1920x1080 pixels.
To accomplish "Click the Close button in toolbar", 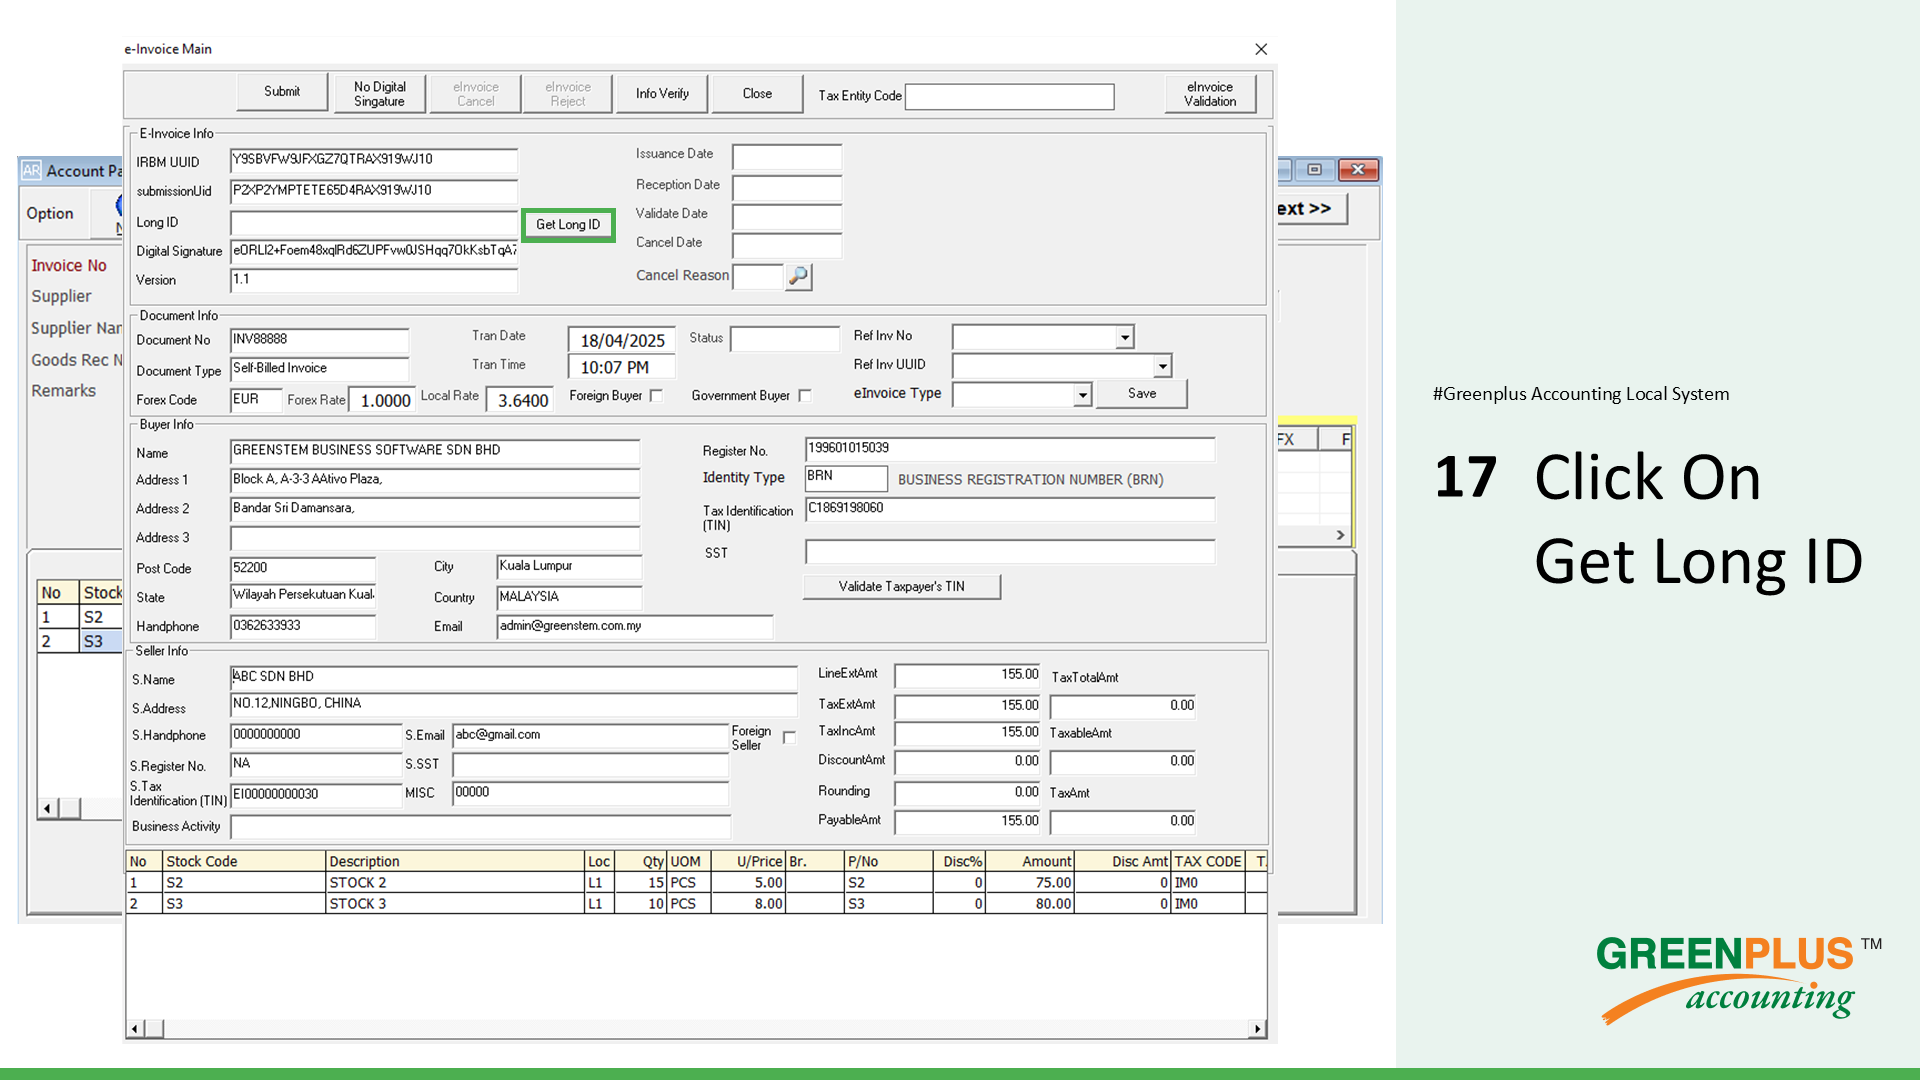I will 757,93.
